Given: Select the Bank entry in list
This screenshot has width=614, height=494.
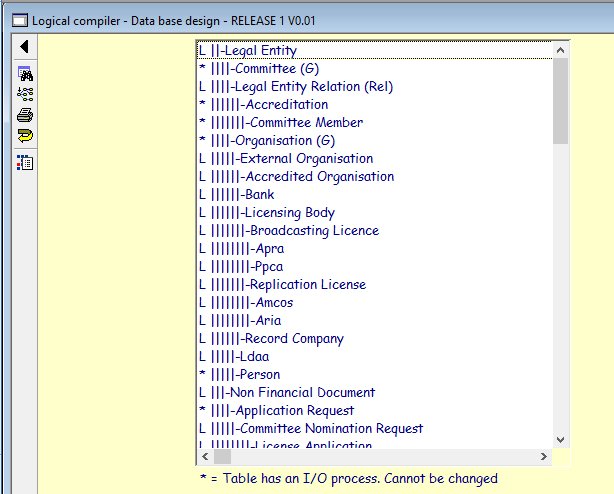Looking at the screenshot, I should (259, 195).
